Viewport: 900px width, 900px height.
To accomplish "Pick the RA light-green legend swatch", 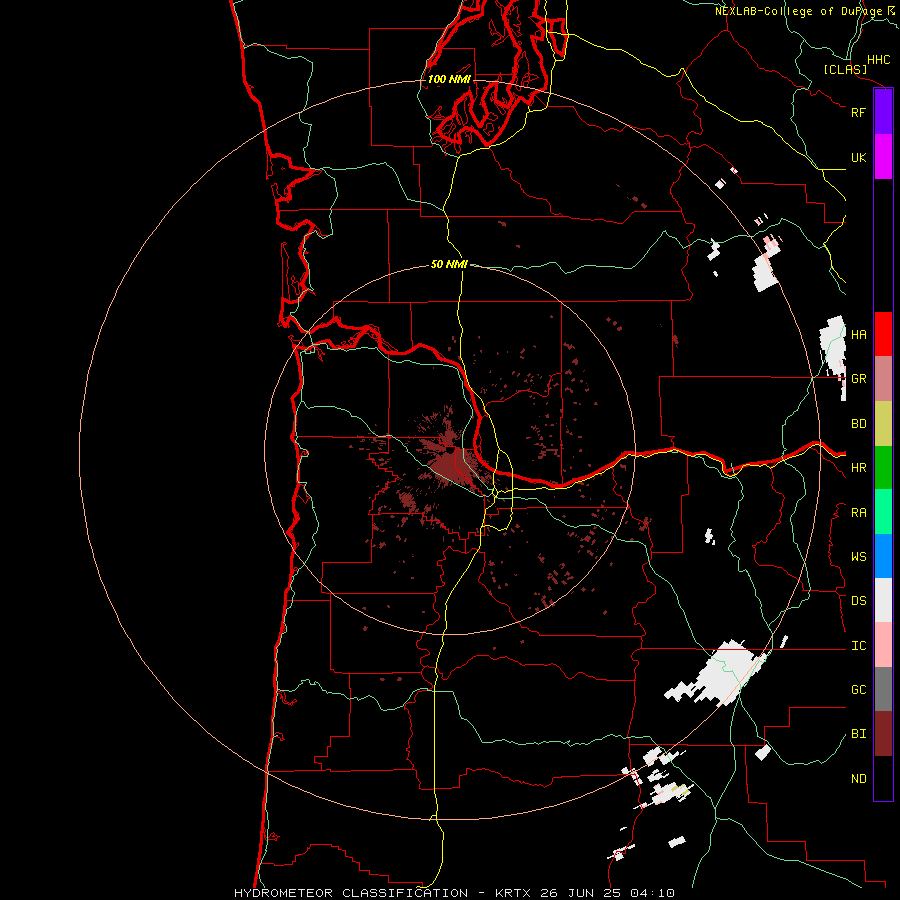I will click(883, 512).
